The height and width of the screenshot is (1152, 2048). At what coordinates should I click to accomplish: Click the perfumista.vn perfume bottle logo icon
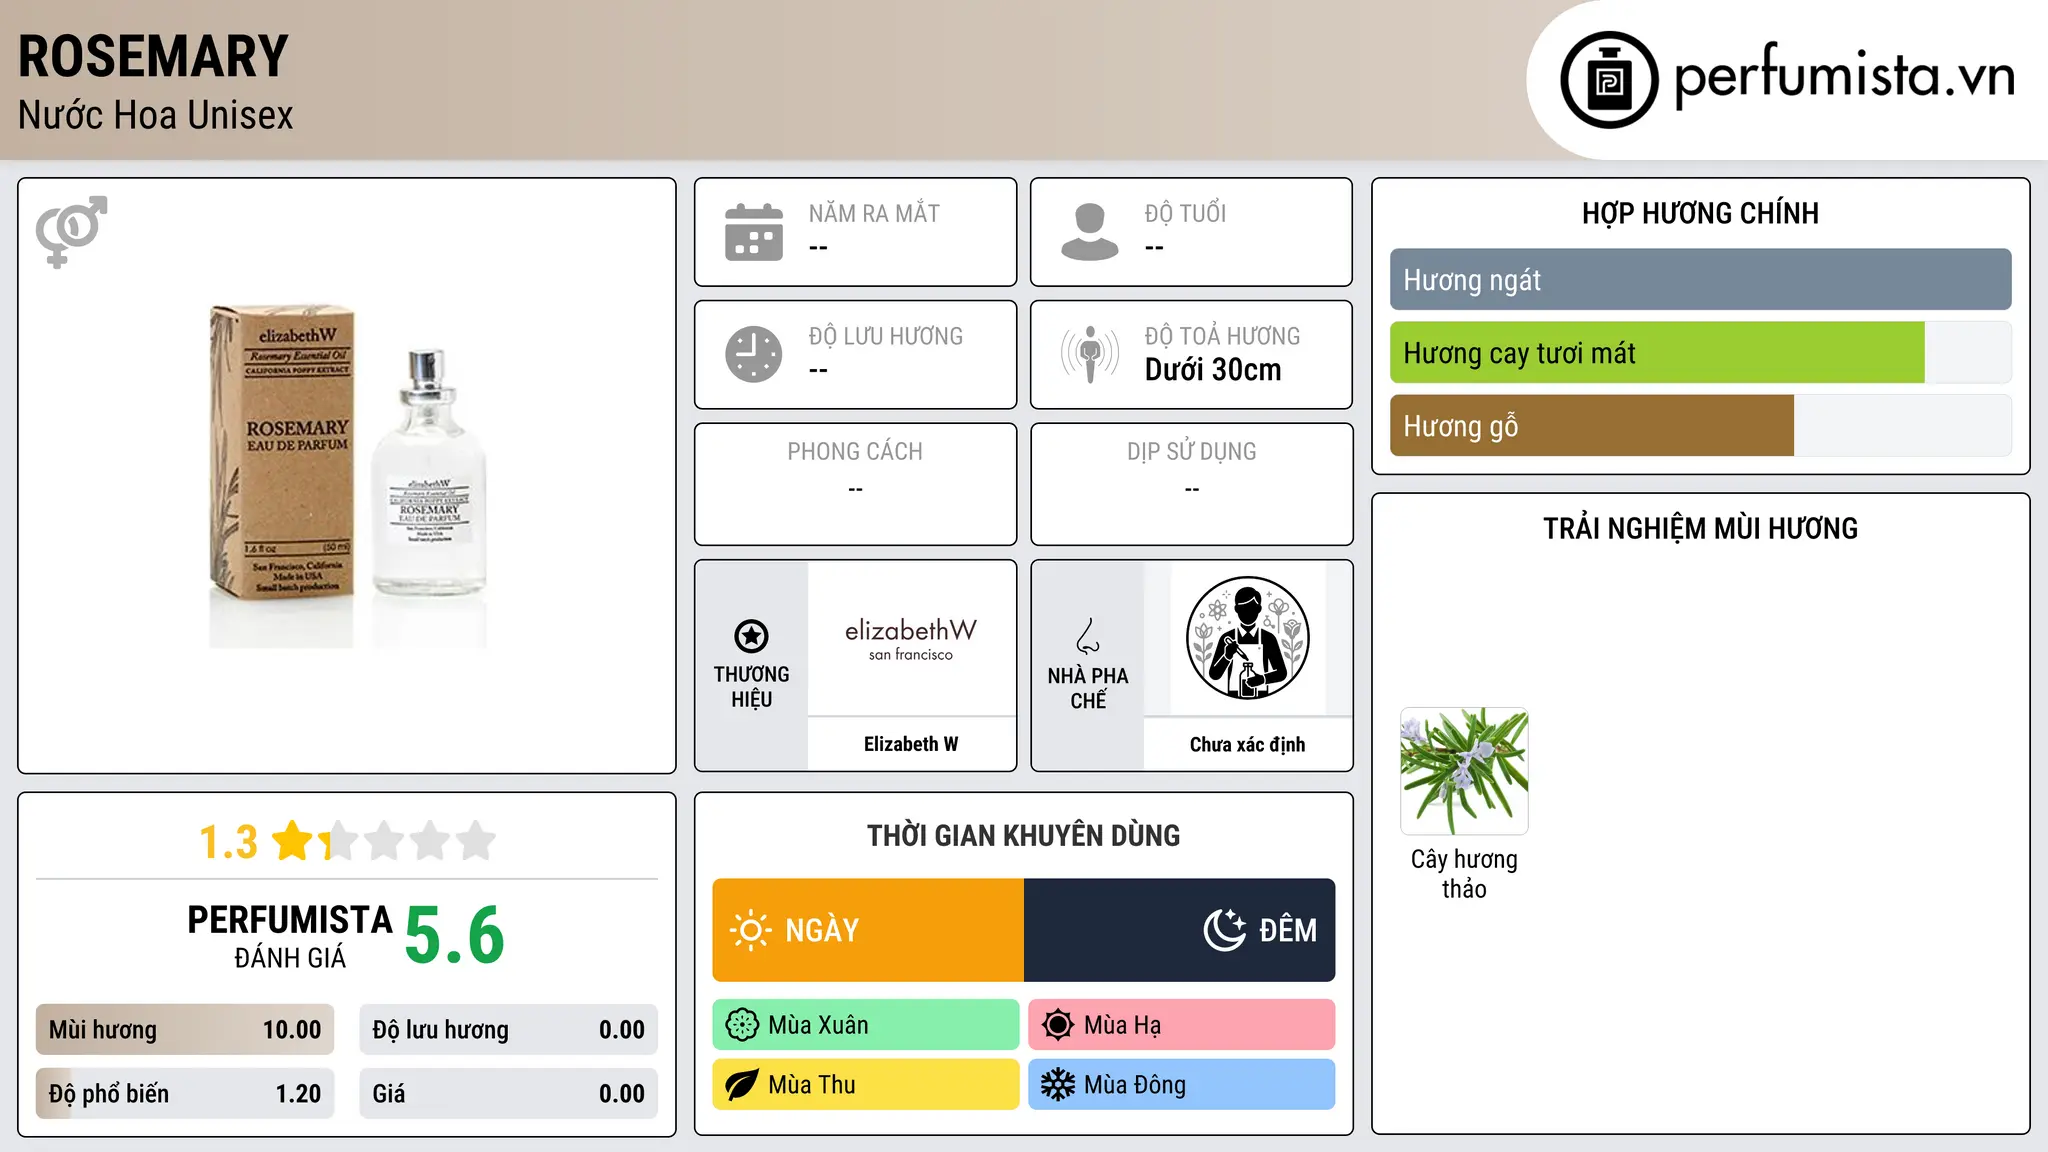[x=1609, y=80]
